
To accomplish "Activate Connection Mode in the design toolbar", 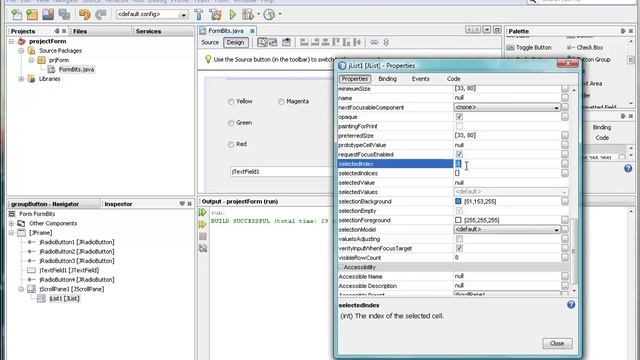I will click(x=273, y=42).
